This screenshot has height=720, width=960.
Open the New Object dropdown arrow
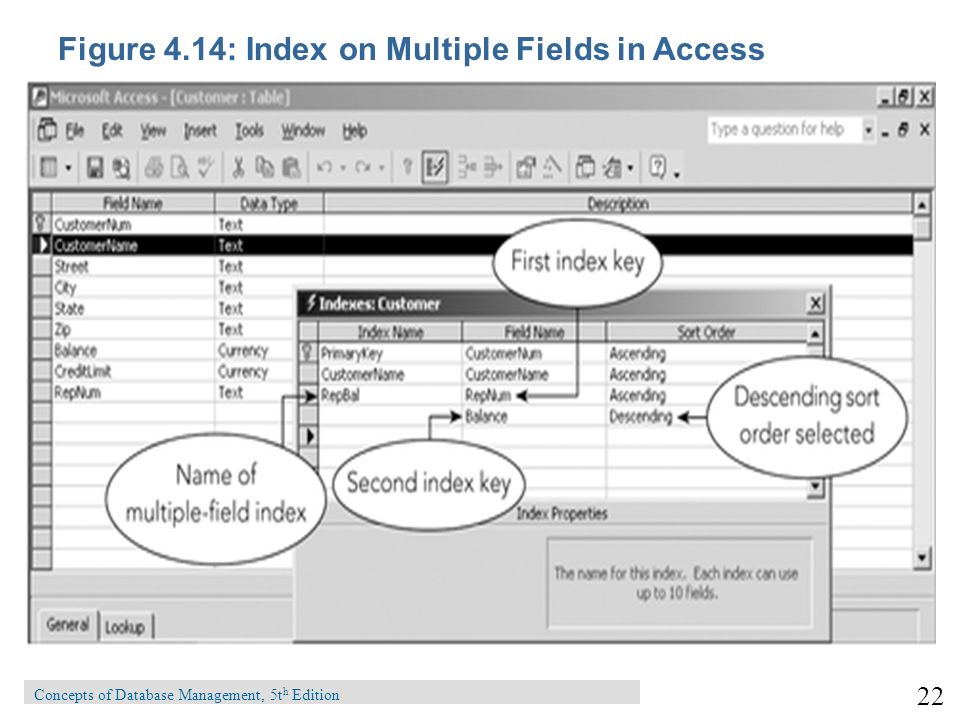pos(630,168)
